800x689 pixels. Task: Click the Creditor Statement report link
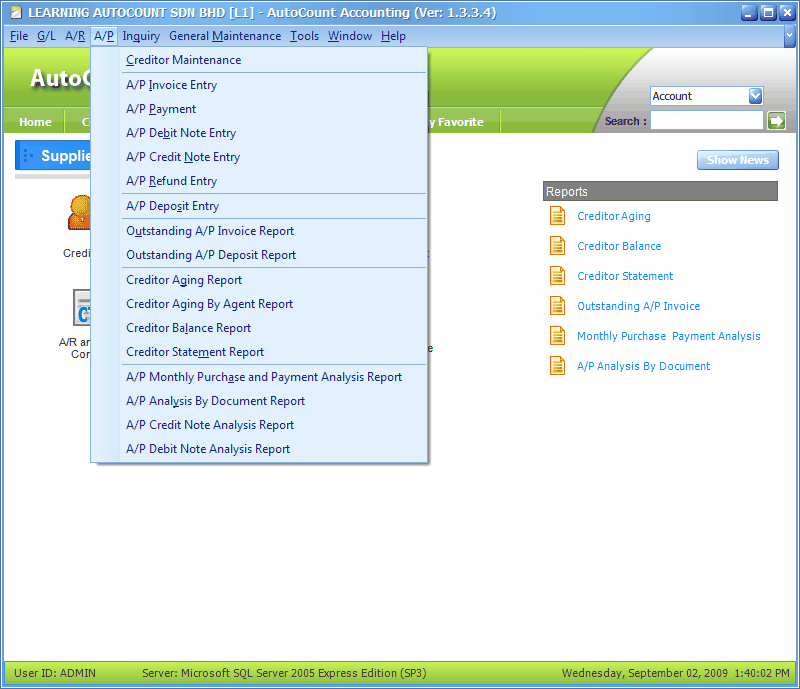tap(625, 276)
